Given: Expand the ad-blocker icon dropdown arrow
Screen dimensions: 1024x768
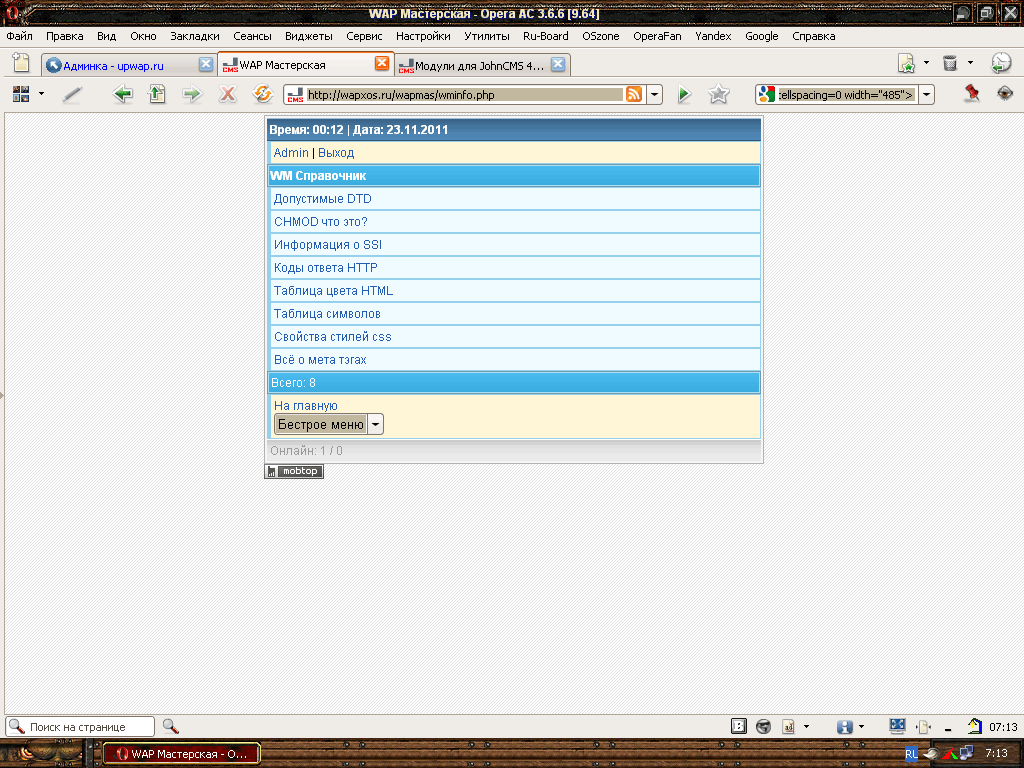Looking at the screenshot, I should coord(807,726).
